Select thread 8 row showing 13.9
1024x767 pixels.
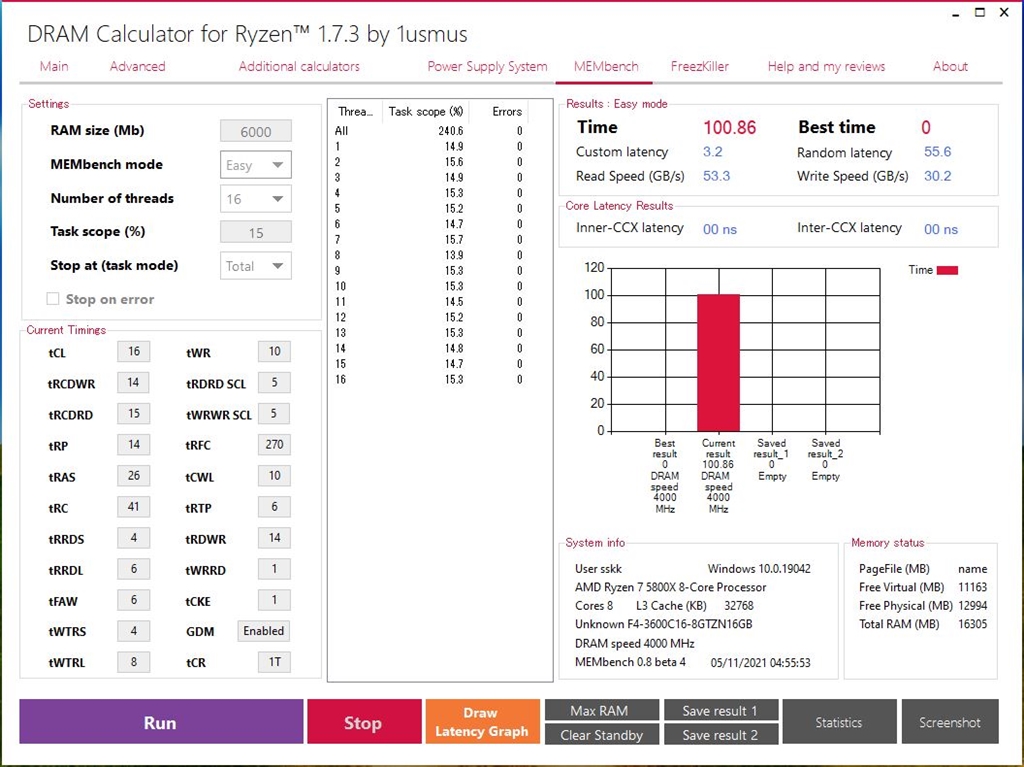tap(429, 255)
